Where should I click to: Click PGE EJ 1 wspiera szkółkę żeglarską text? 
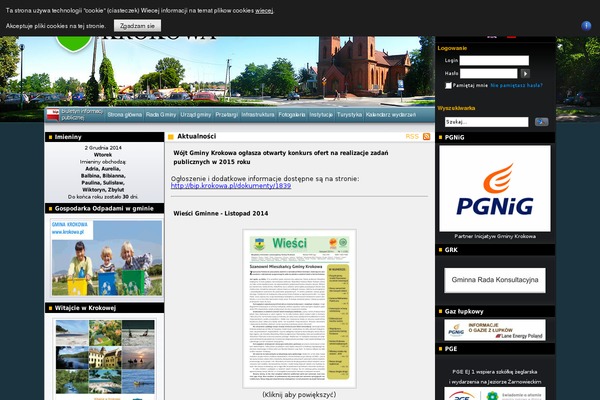point(495,372)
